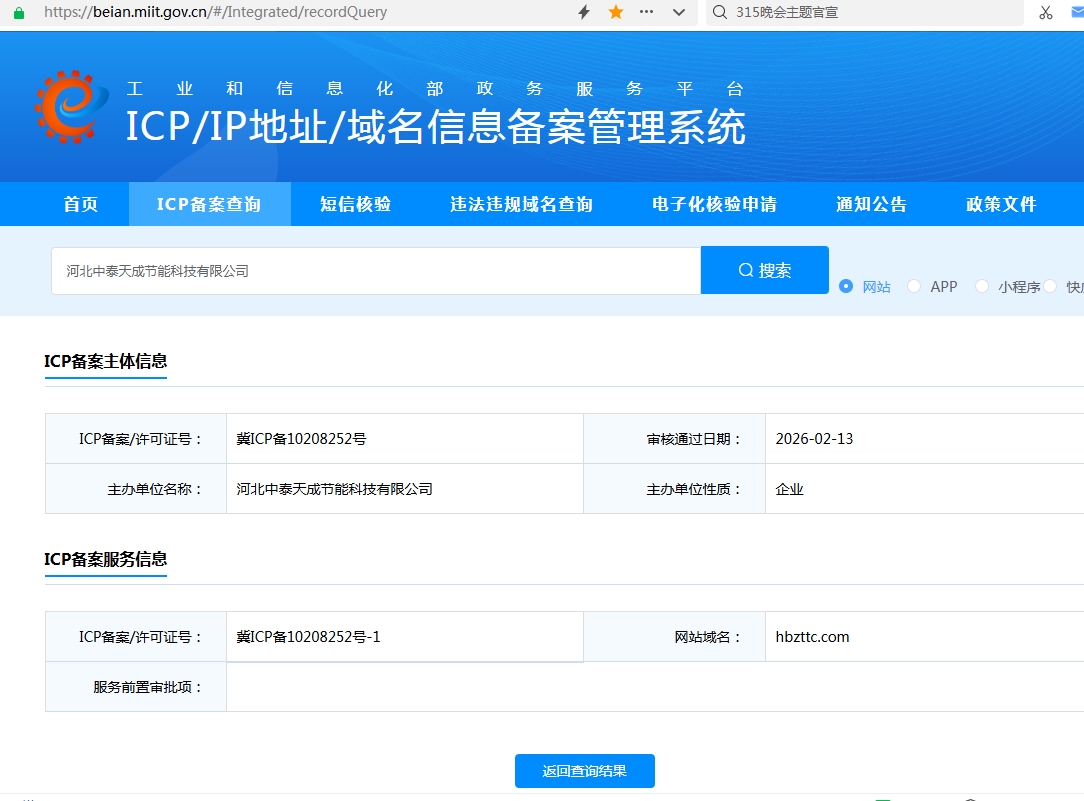Go to the 通知公告 tab

[x=871, y=204]
